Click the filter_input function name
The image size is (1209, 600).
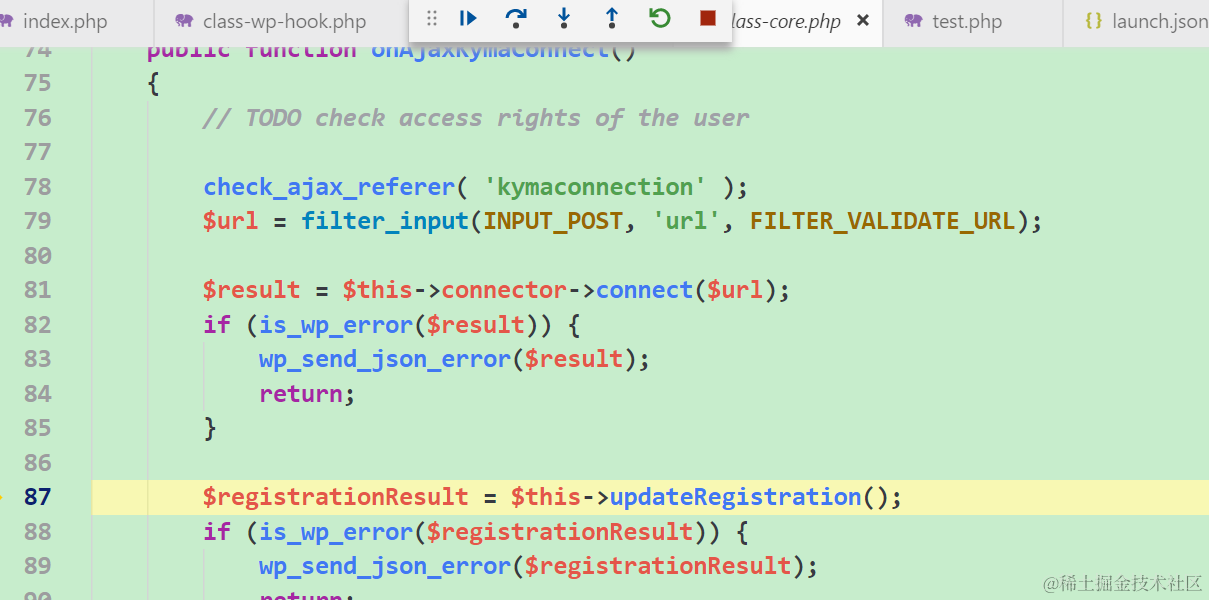pyautogui.click(x=386, y=221)
